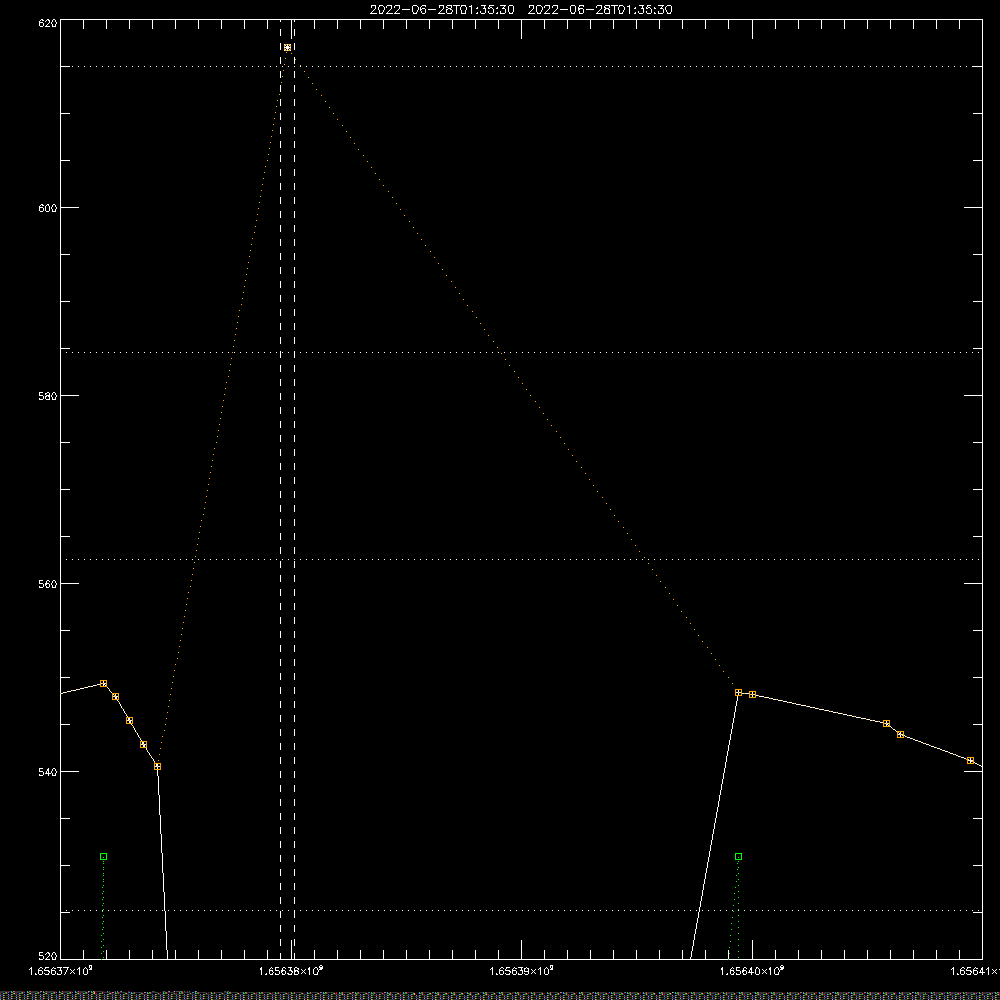Select the first orange marker atop the right rising curve
1000x1000 pixels.
tap(739, 693)
